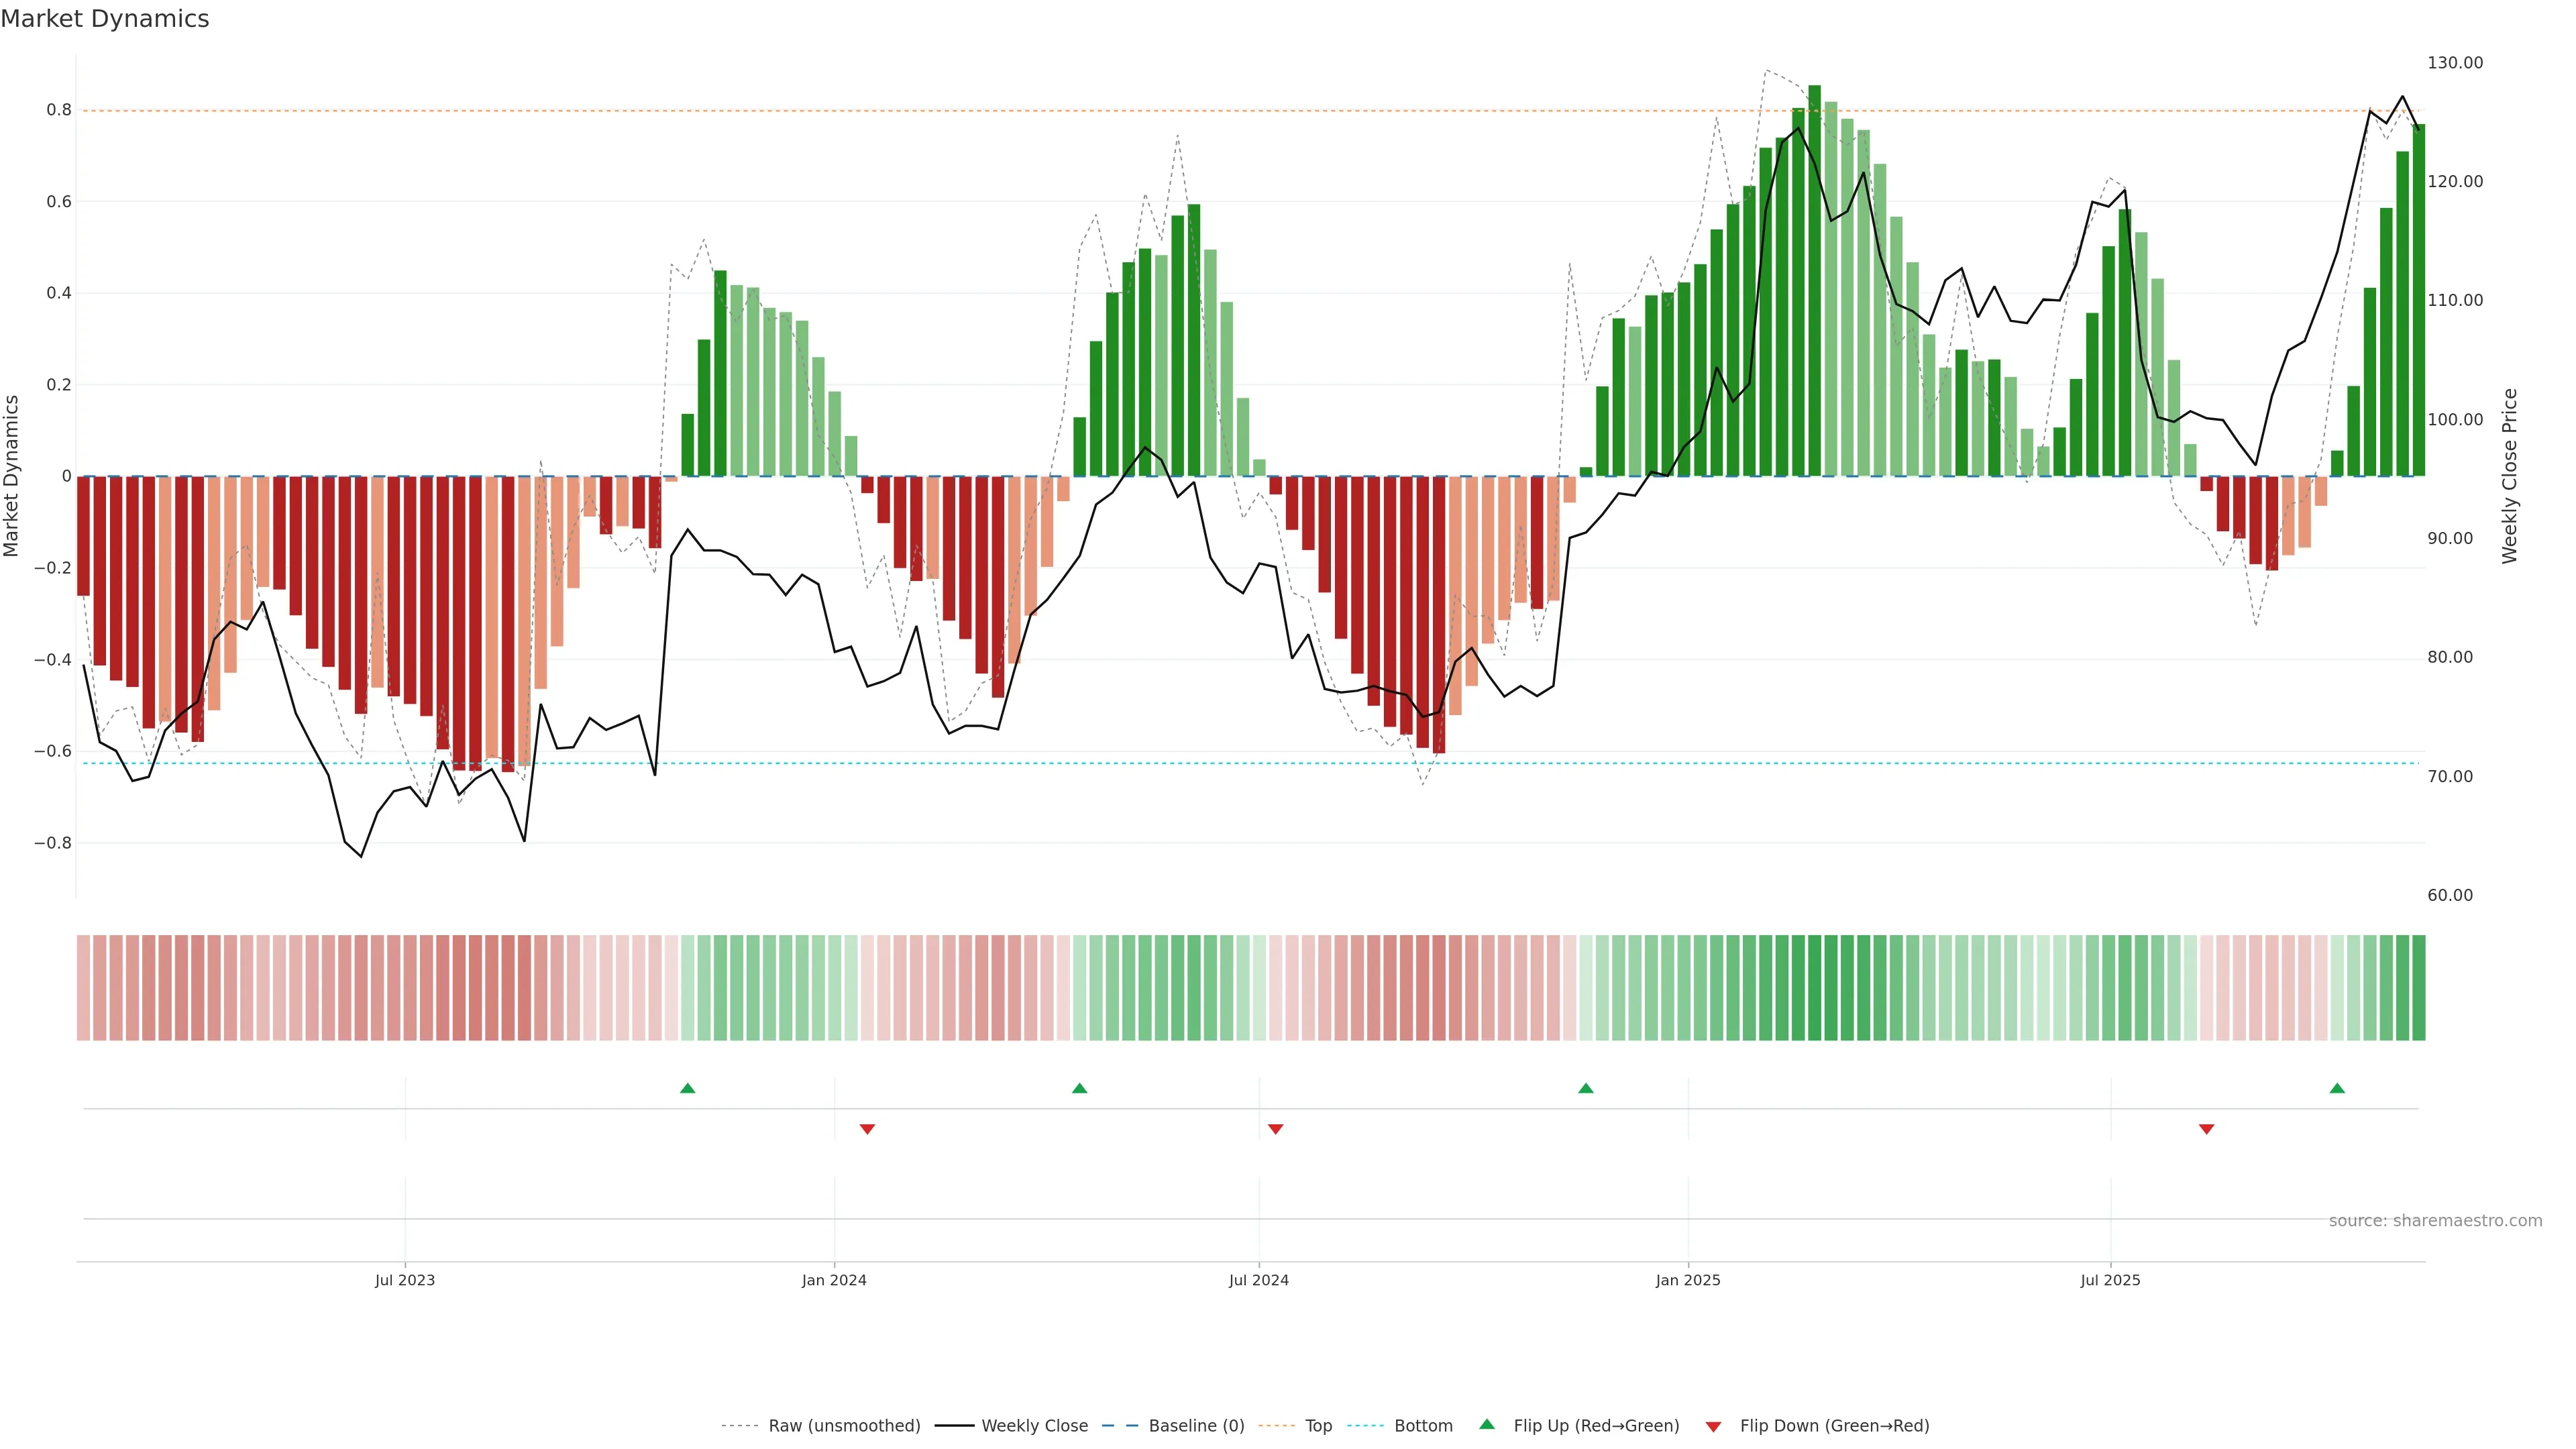Screen dimensions: 2576x1449
Task: Click the green flip-up marker before Jan 2025
Action: pos(1585,1088)
